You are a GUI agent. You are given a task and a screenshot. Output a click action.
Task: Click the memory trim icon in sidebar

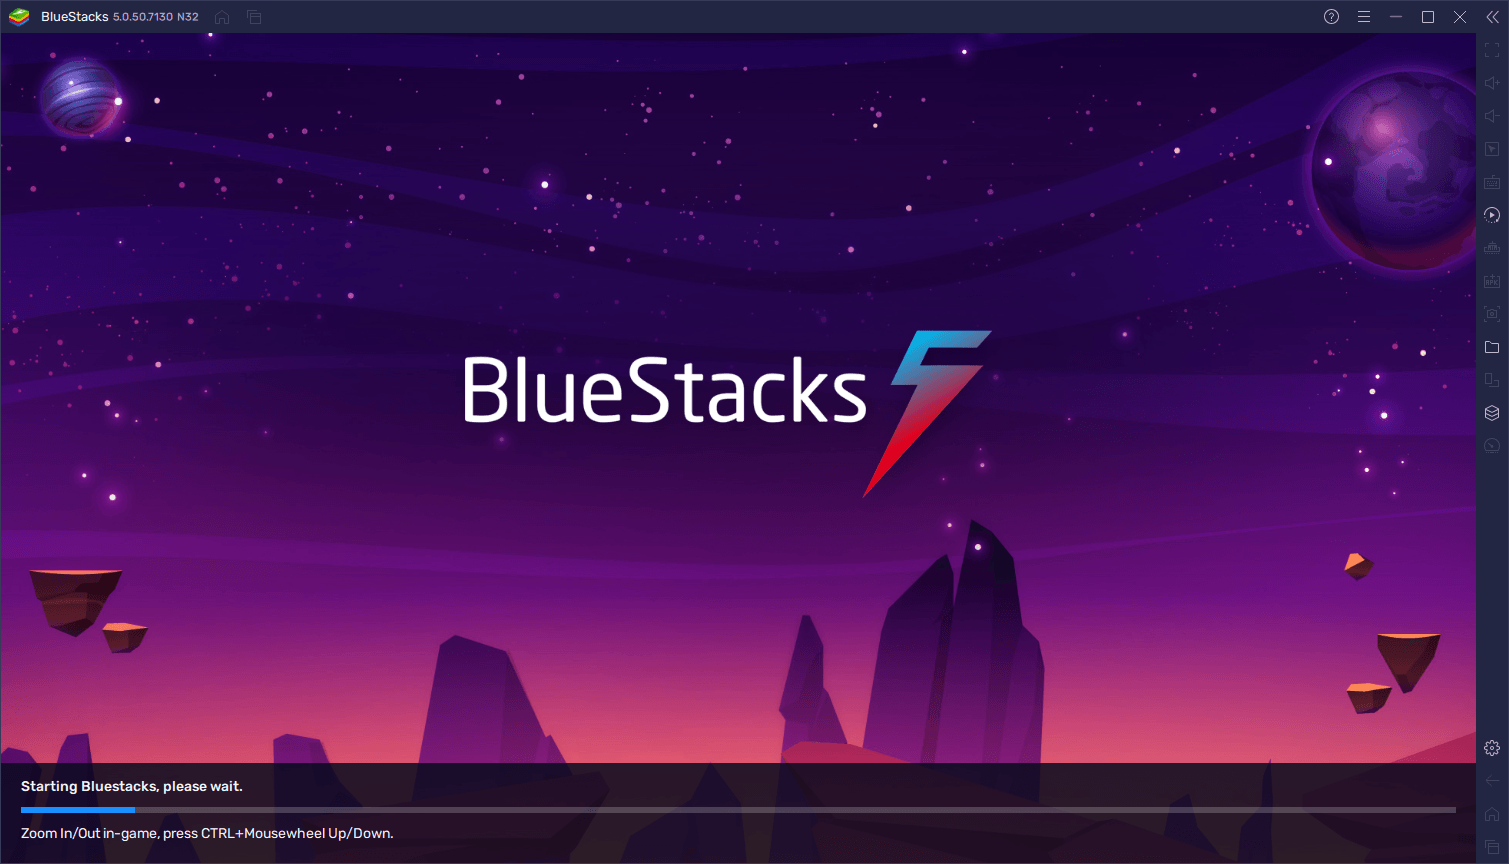[x=1492, y=248]
